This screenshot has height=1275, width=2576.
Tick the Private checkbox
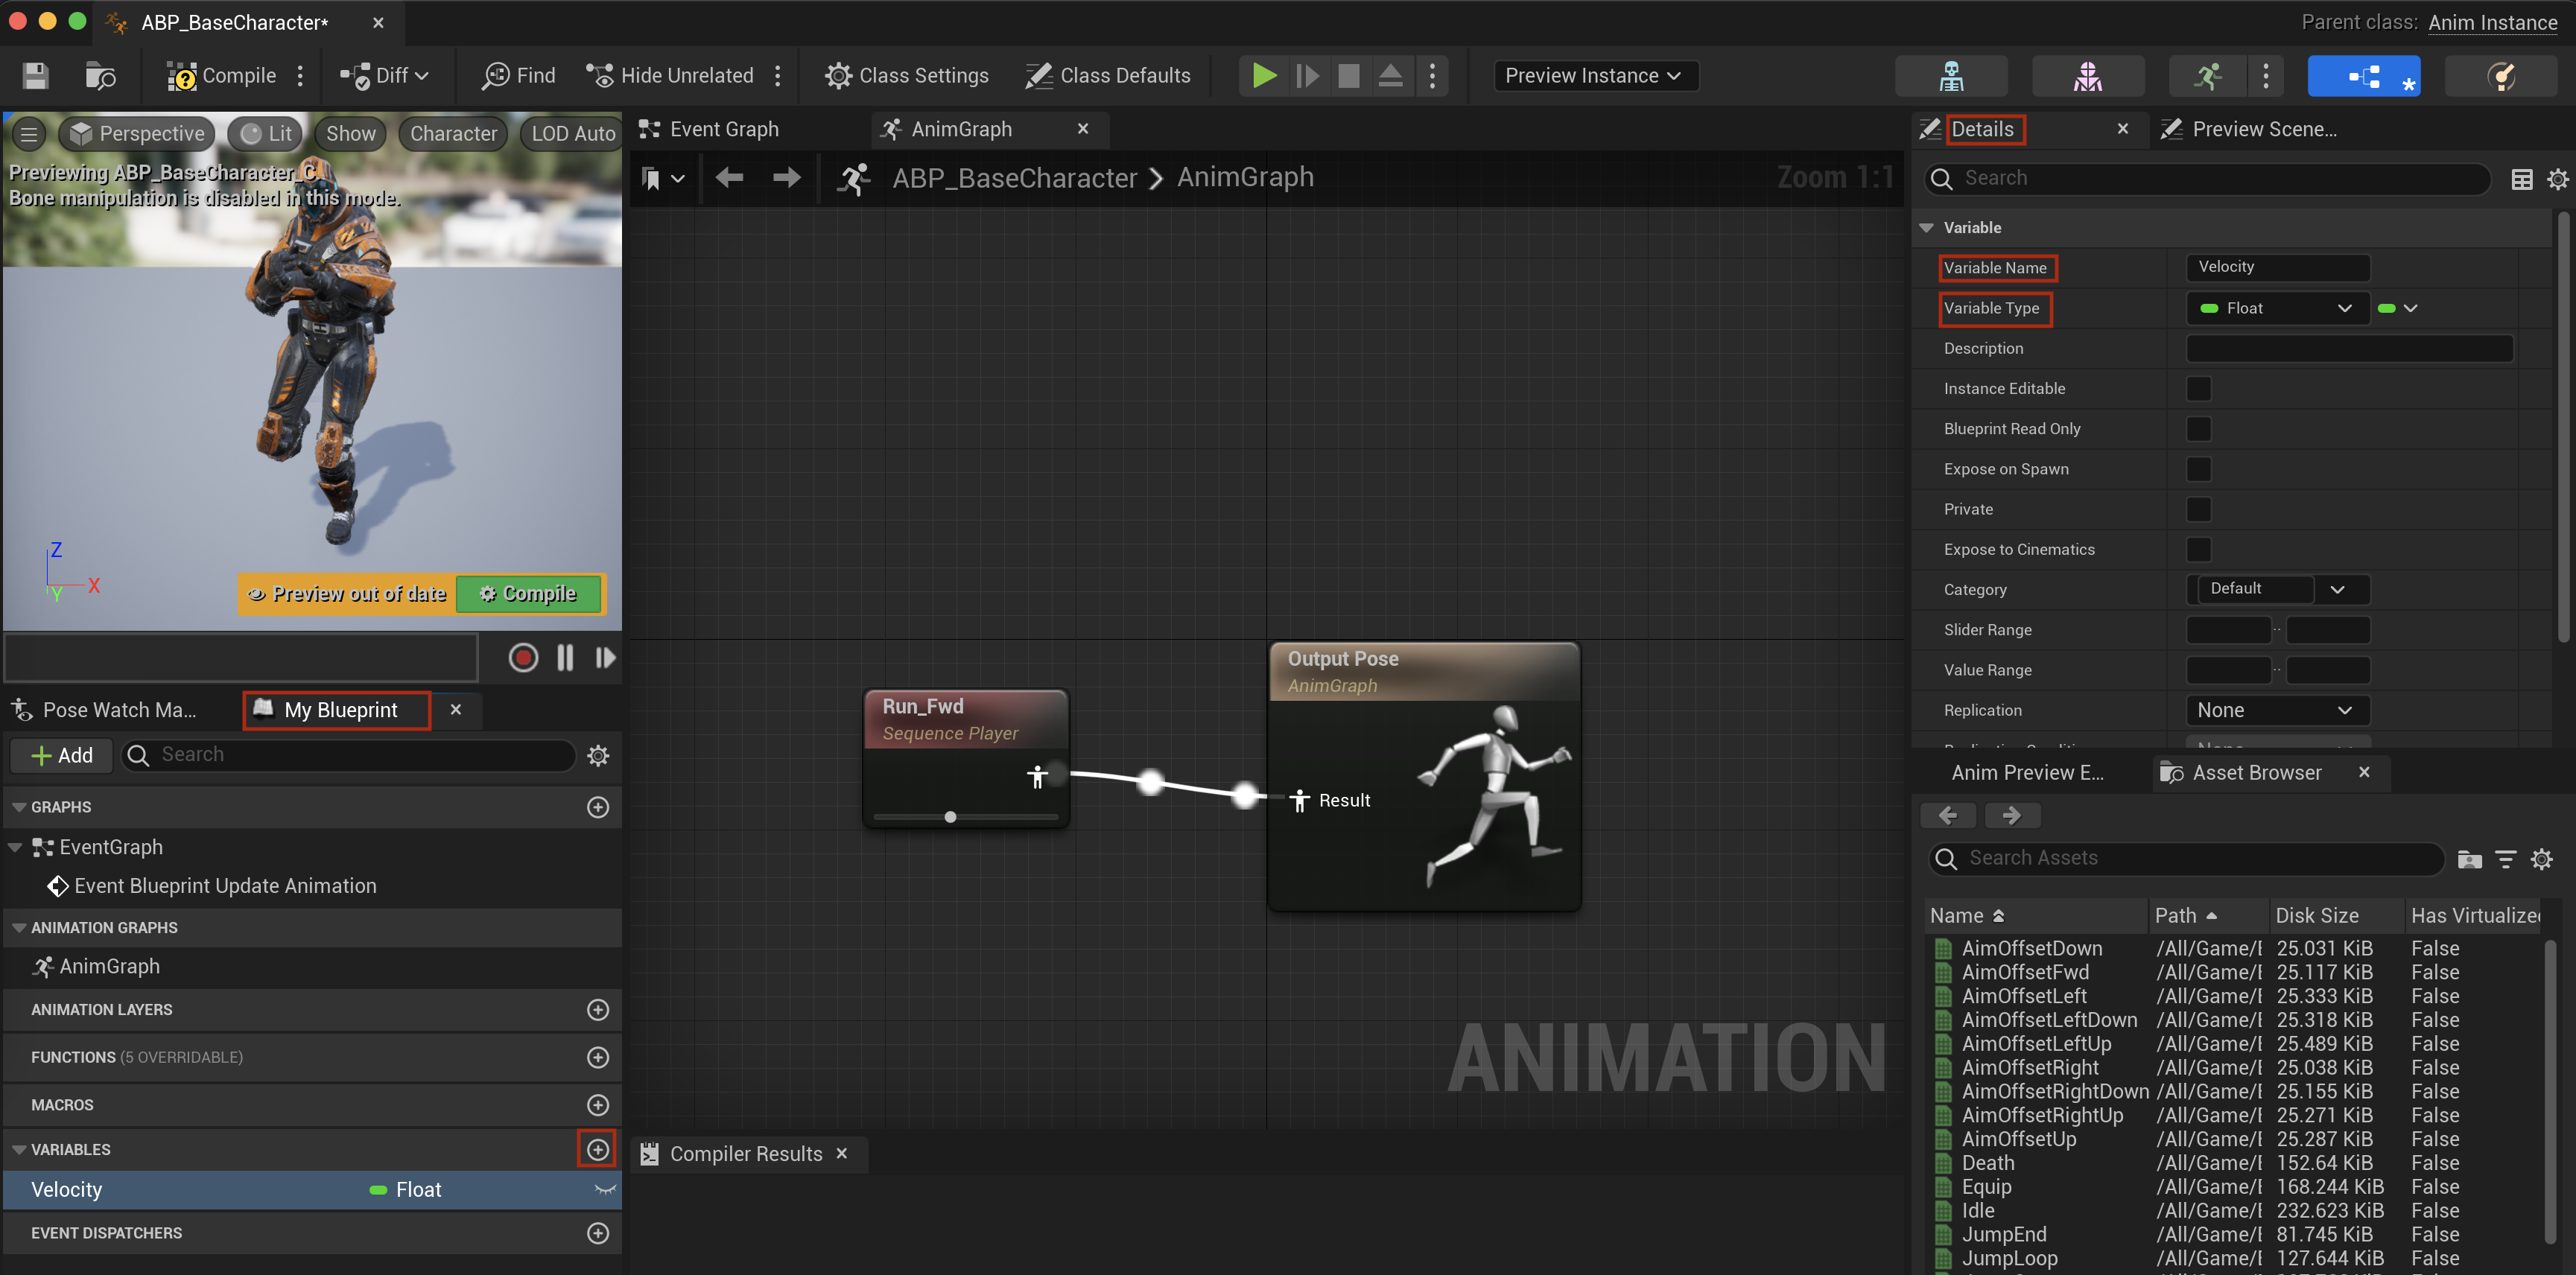tap(2198, 509)
